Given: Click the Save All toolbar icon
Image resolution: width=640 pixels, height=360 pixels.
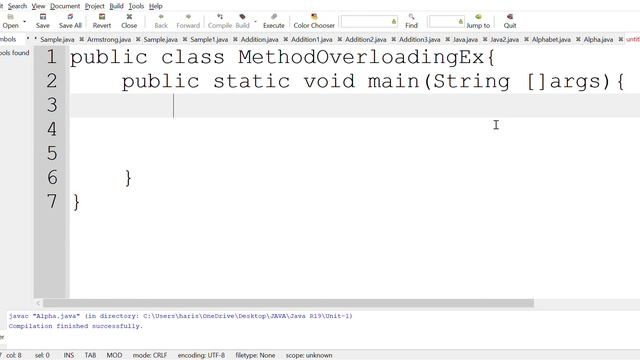Looking at the screenshot, I should click(70, 21).
